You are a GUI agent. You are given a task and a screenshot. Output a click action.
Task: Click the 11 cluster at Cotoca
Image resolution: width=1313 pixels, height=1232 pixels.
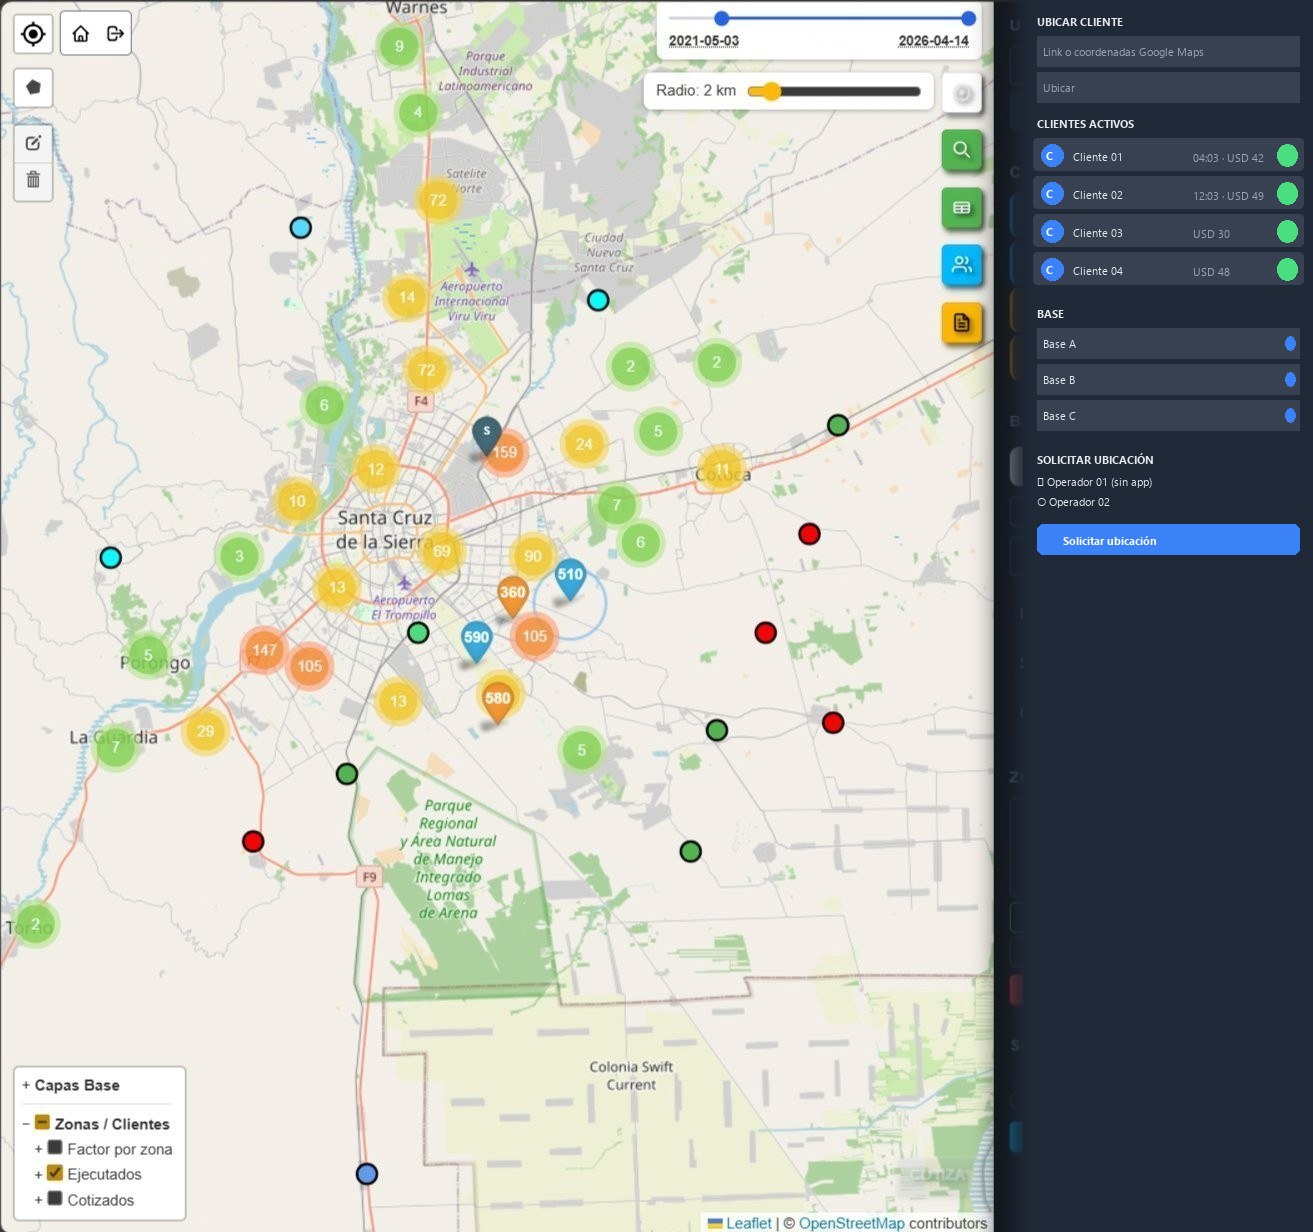pyautogui.click(x=722, y=469)
